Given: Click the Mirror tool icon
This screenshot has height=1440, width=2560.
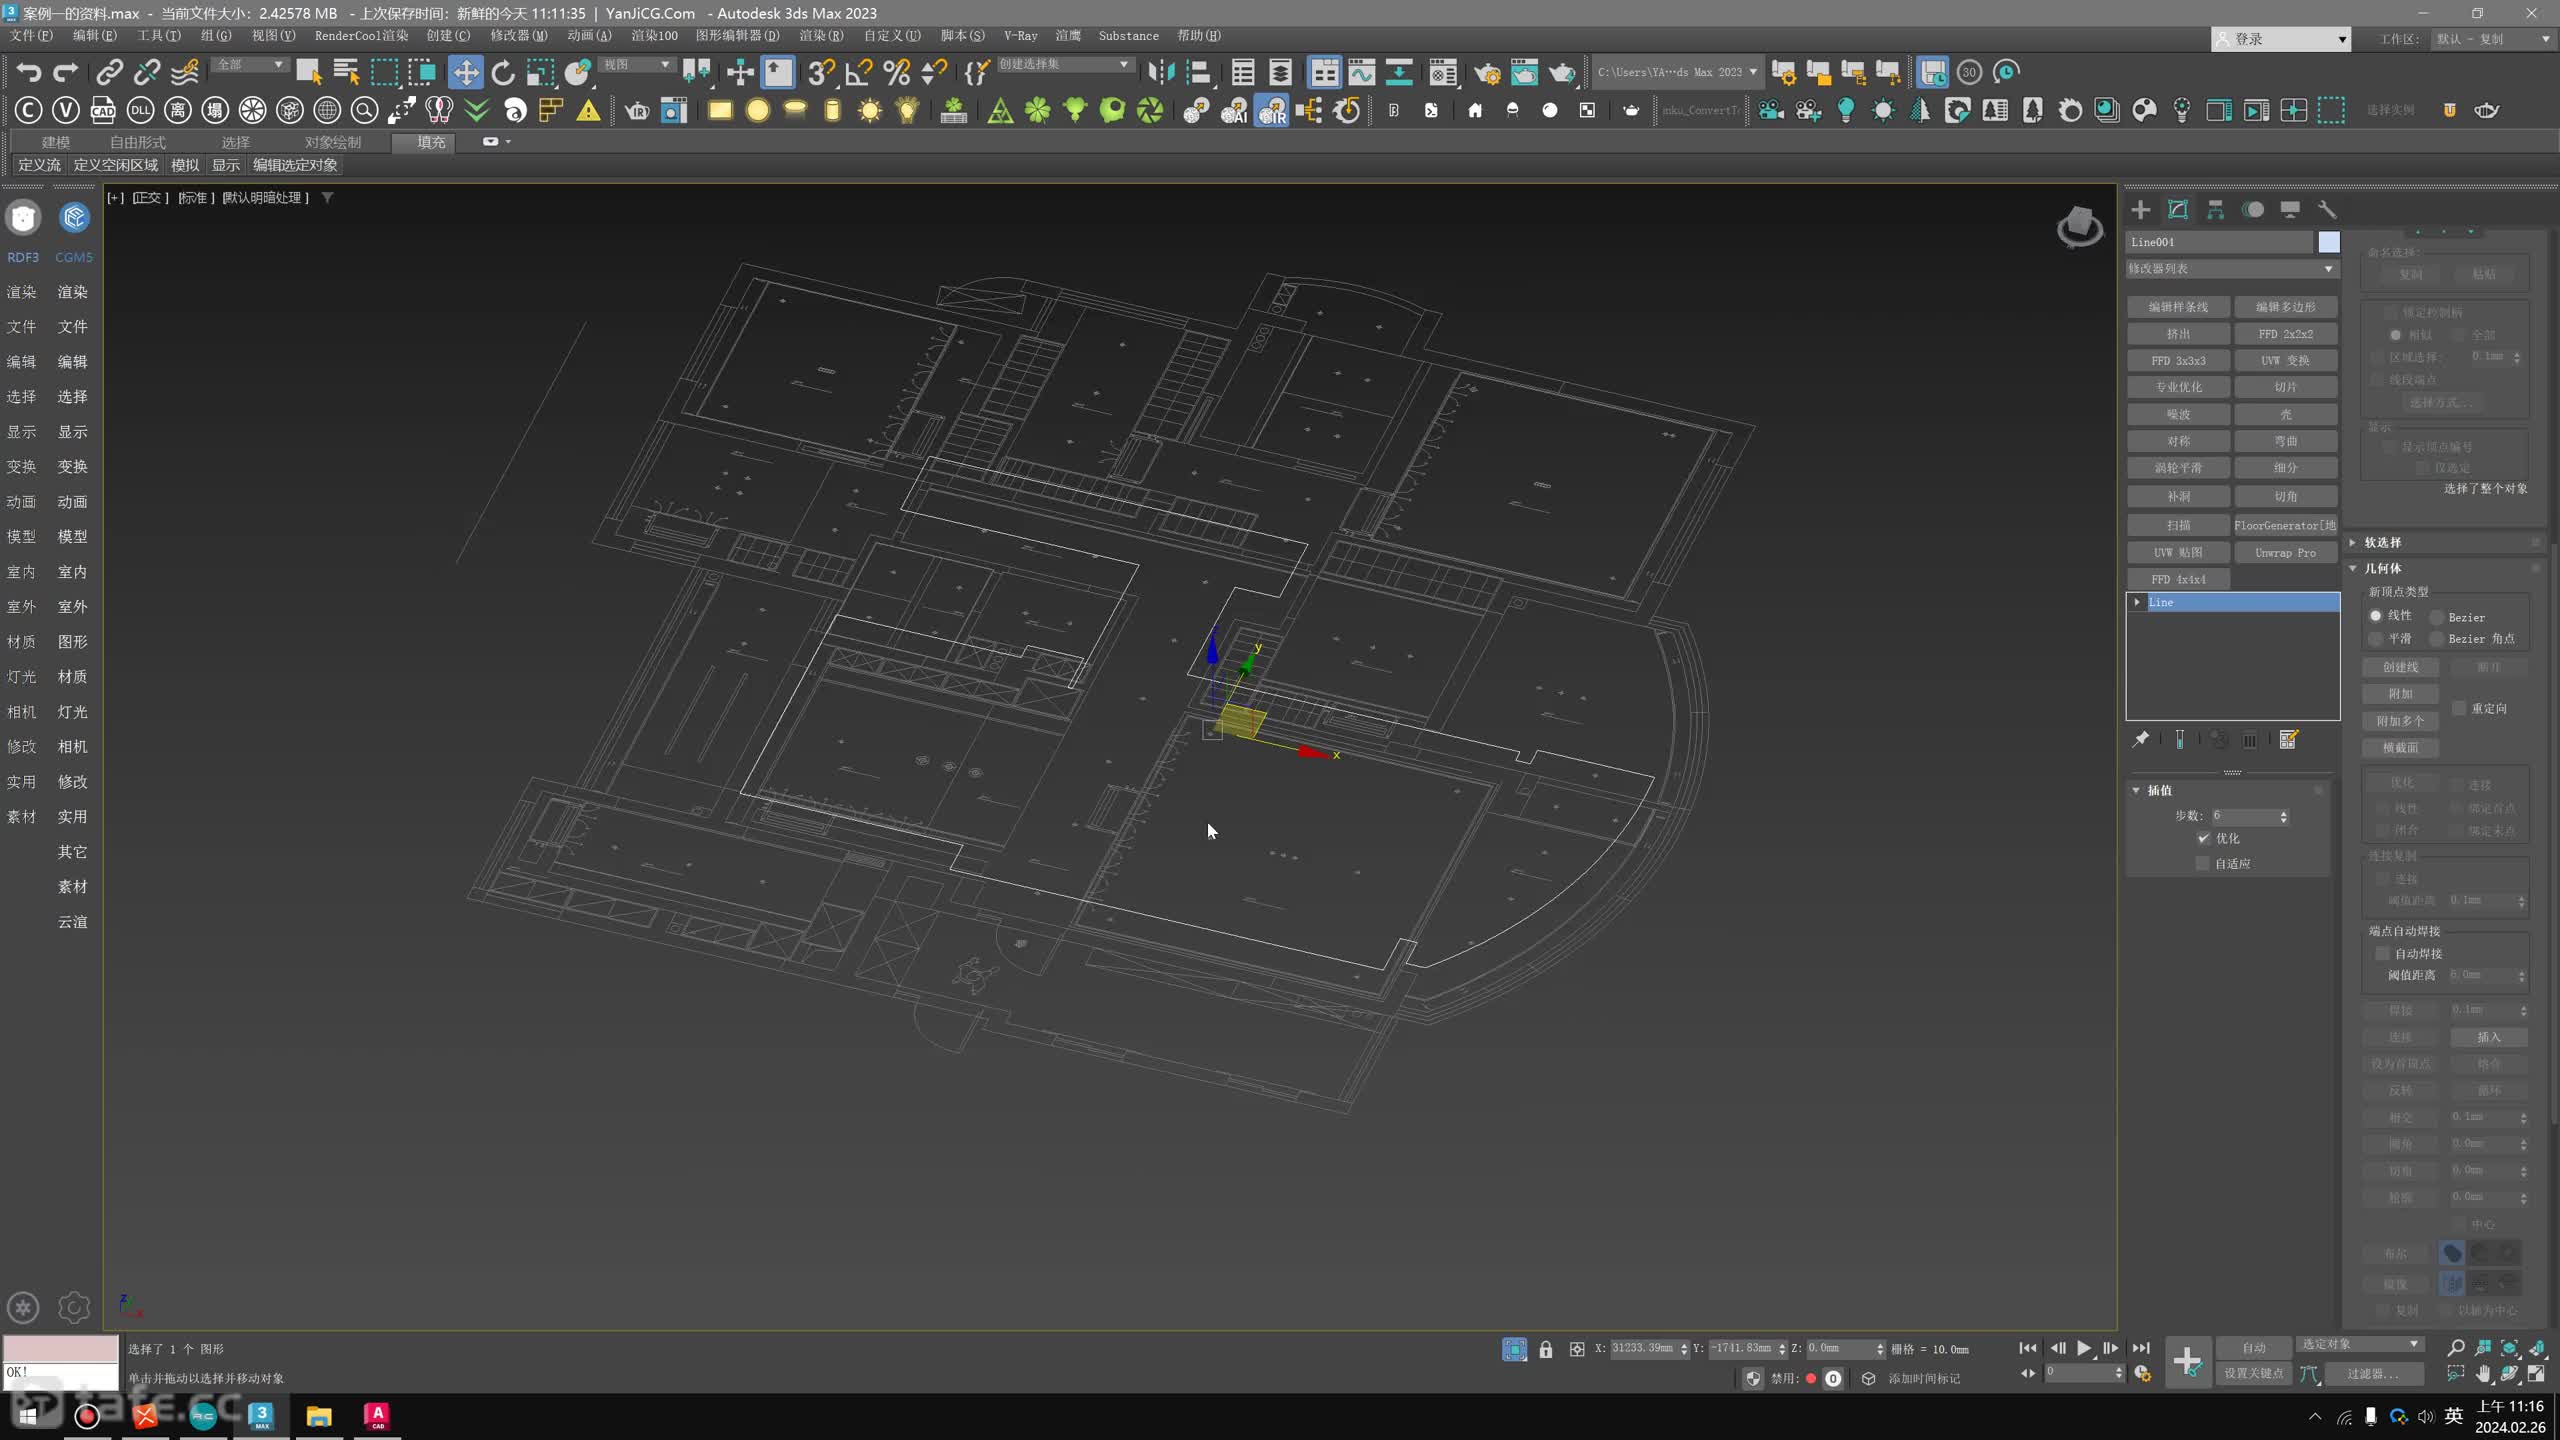Looking at the screenshot, I should click(x=1161, y=72).
